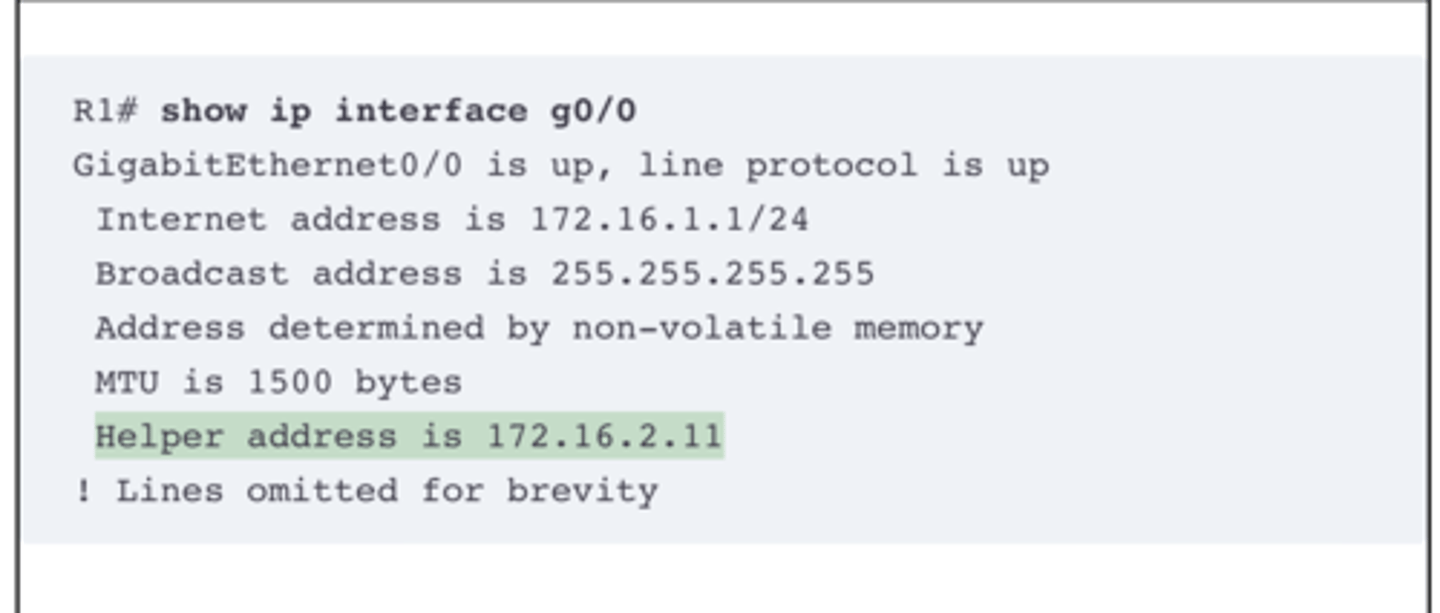Viewport: 1440px width, 613px height.
Task: Click the words 'line protocol'
Action: 777,165
